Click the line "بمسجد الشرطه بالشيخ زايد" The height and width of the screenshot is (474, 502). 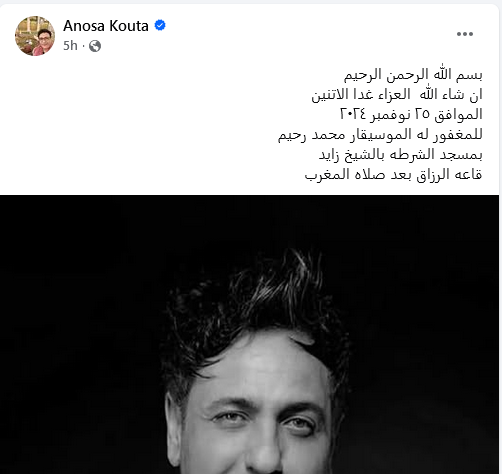[x=400, y=155]
